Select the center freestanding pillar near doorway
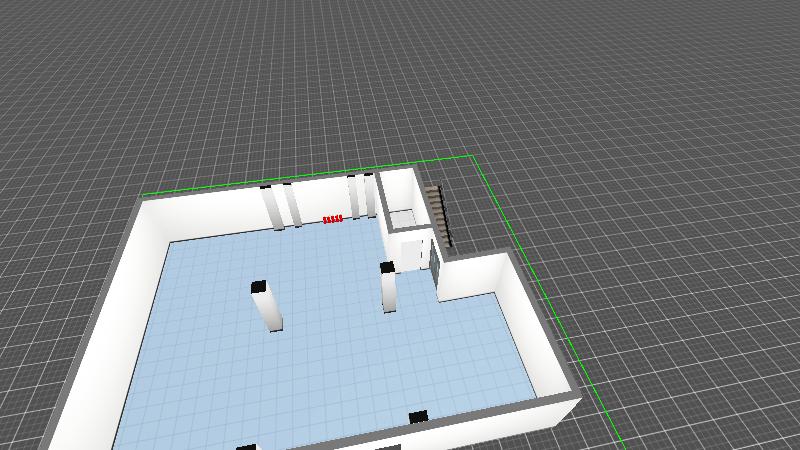The height and width of the screenshot is (450, 800). [x=389, y=289]
